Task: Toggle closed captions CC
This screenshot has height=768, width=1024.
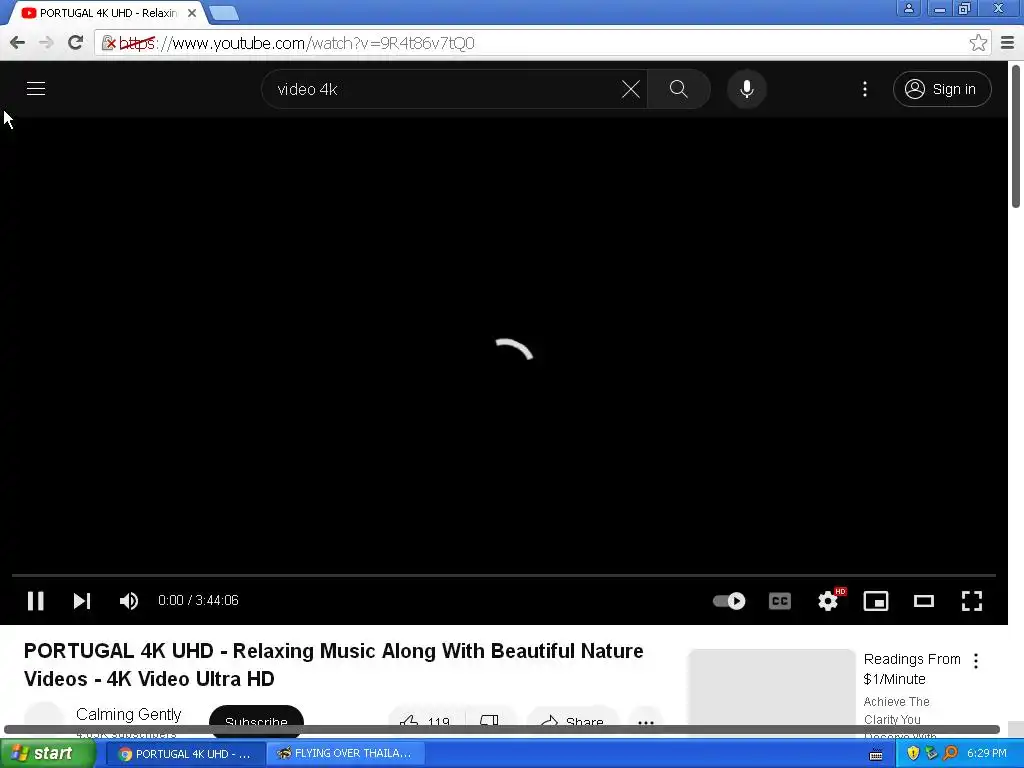Action: click(x=780, y=601)
